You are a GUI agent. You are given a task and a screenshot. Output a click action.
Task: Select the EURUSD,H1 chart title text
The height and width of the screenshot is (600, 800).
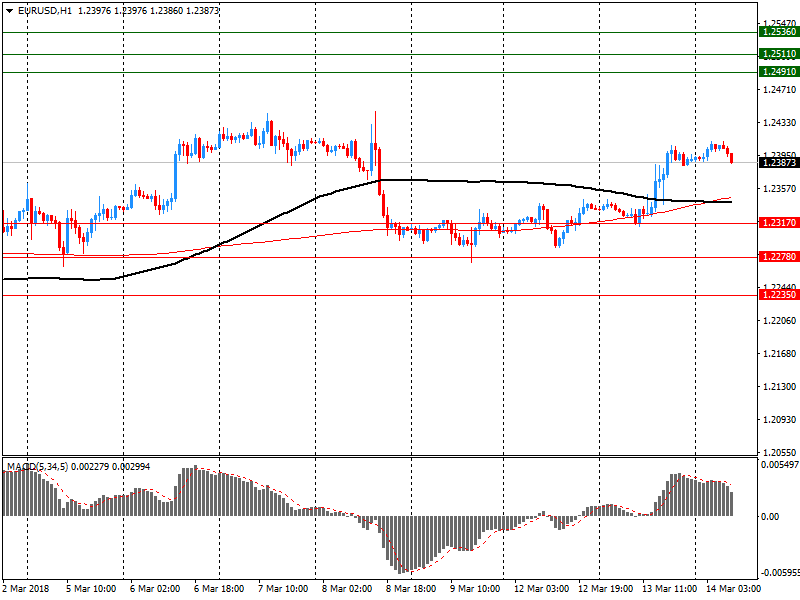pos(45,11)
